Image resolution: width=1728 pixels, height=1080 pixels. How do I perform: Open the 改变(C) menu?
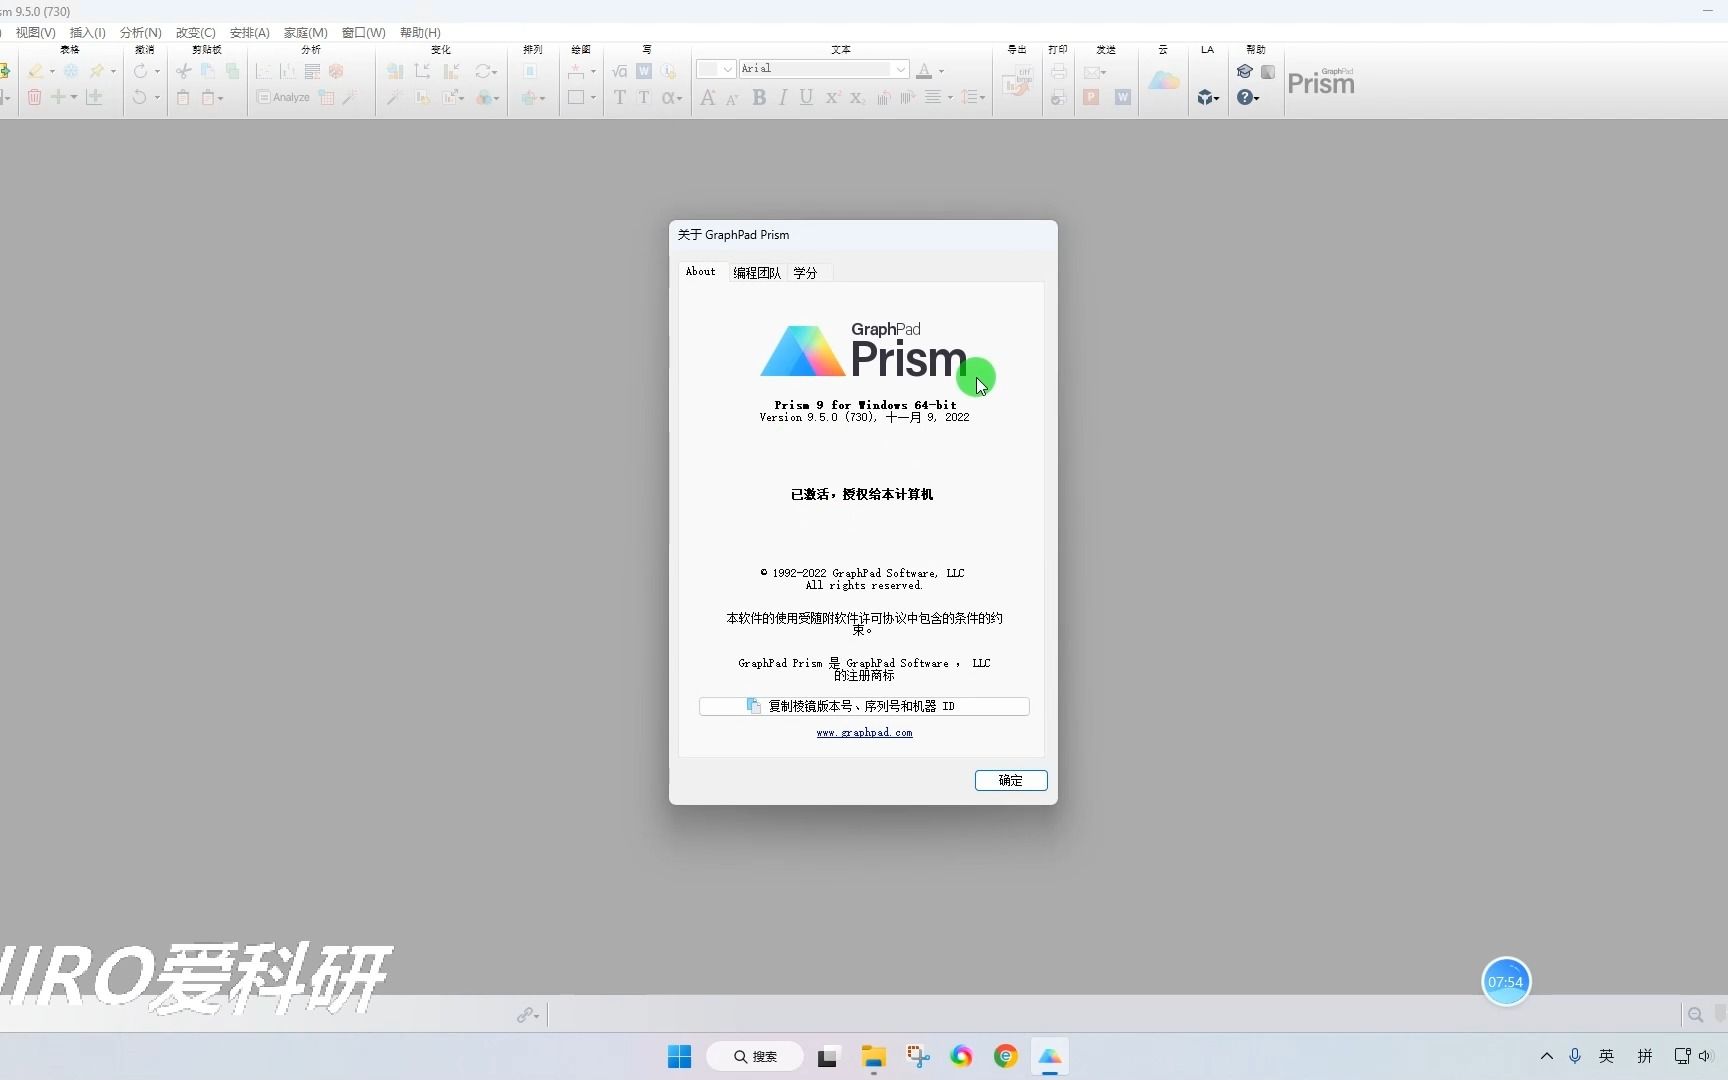(x=195, y=32)
